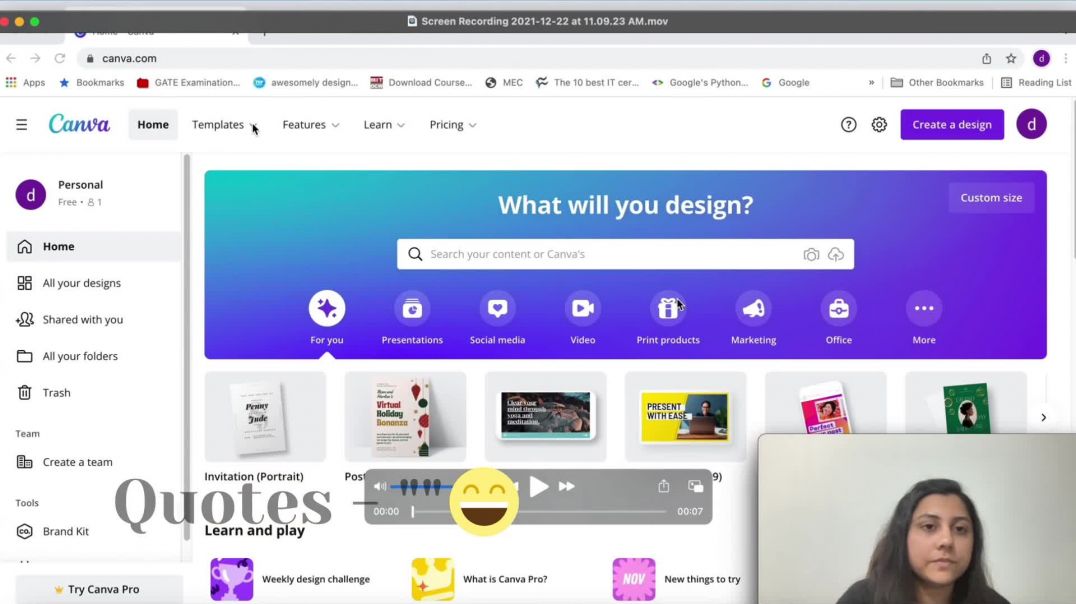Show hidden bookmarks with the chevron overflow

pyautogui.click(x=872, y=82)
